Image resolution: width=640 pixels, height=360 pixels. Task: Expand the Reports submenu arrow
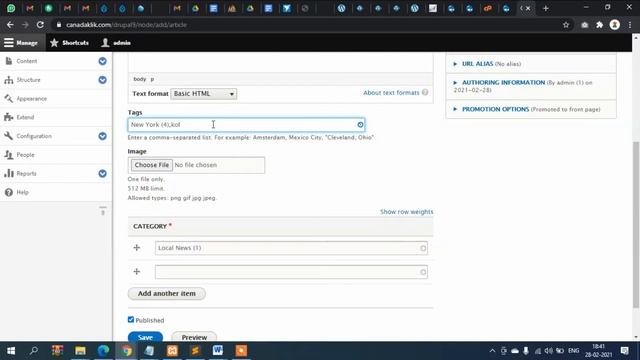102,173
